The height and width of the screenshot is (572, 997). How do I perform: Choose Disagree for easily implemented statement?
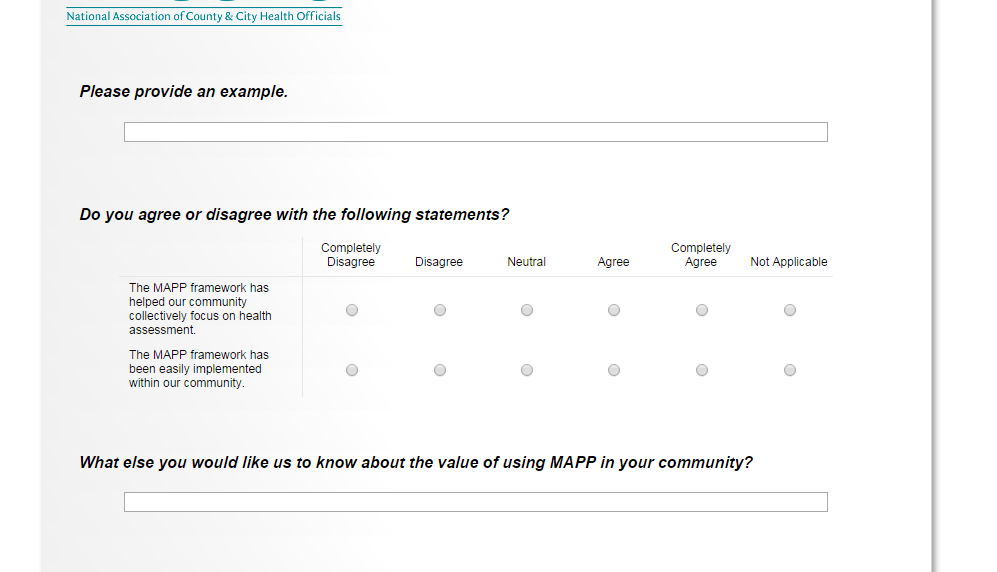pyautogui.click(x=440, y=370)
